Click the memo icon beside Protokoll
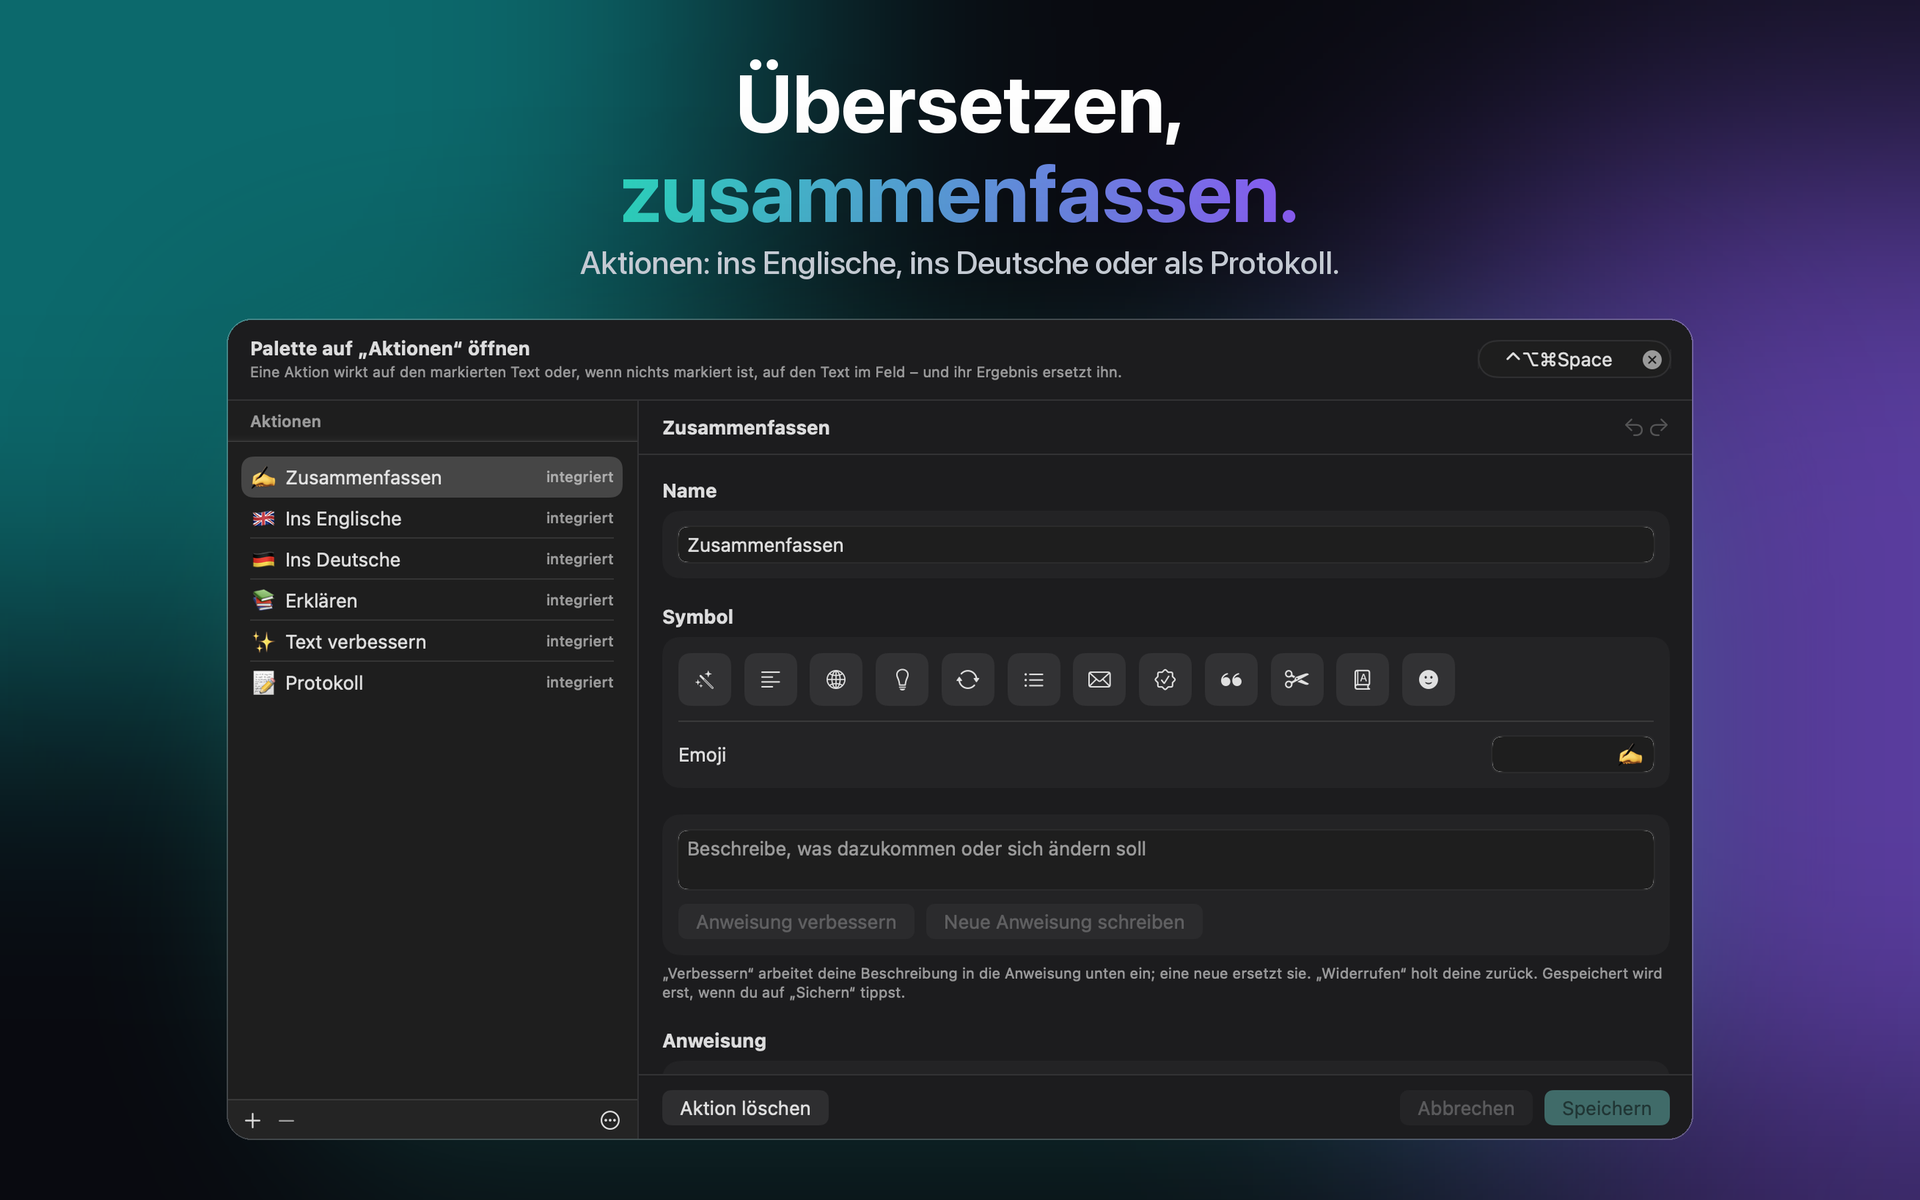 point(264,683)
